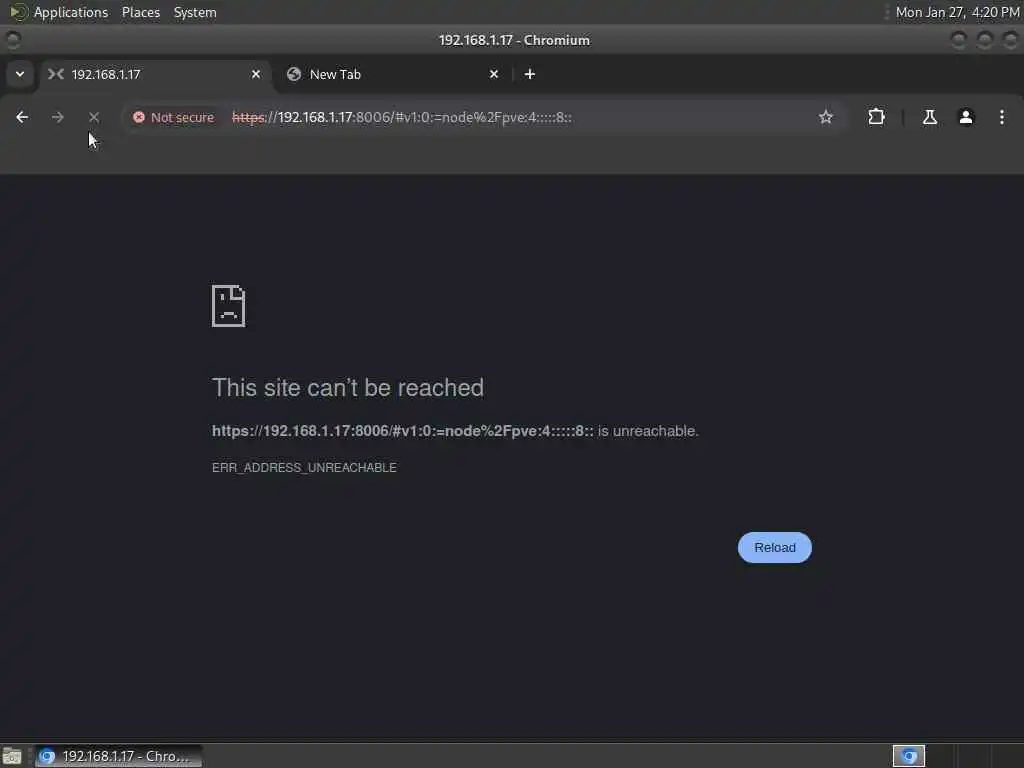Go back using the browser back arrow

click(x=22, y=117)
